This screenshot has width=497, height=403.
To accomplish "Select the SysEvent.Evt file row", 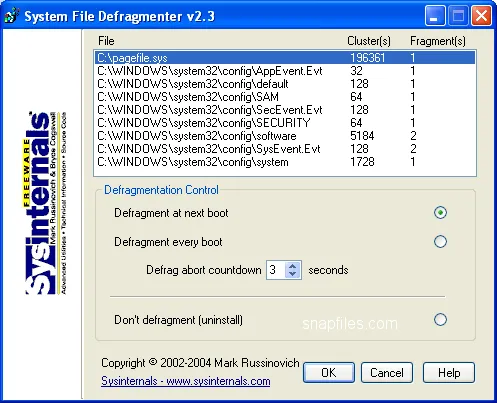I will click(x=285, y=149).
